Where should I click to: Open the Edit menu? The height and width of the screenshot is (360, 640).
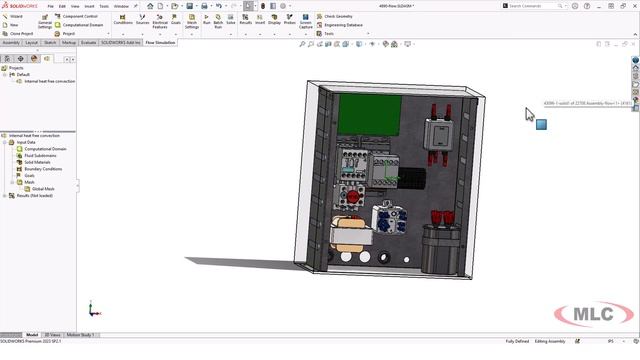point(62,6)
